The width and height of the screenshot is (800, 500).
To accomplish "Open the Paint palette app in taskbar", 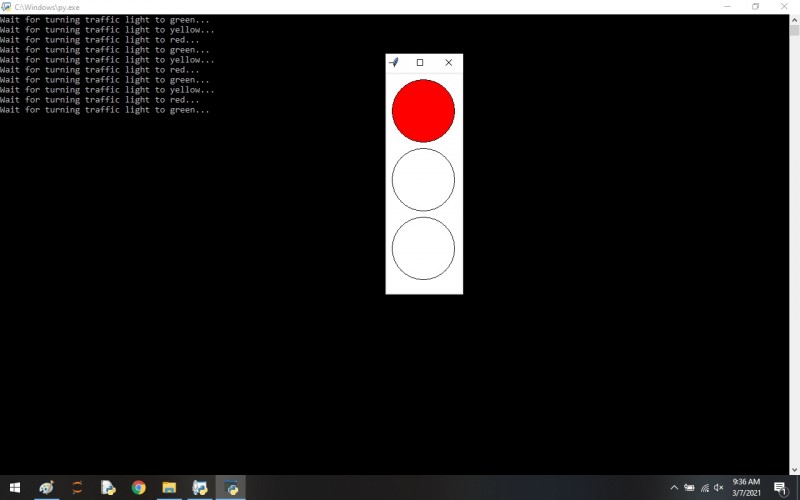I will tap(46, 488).
